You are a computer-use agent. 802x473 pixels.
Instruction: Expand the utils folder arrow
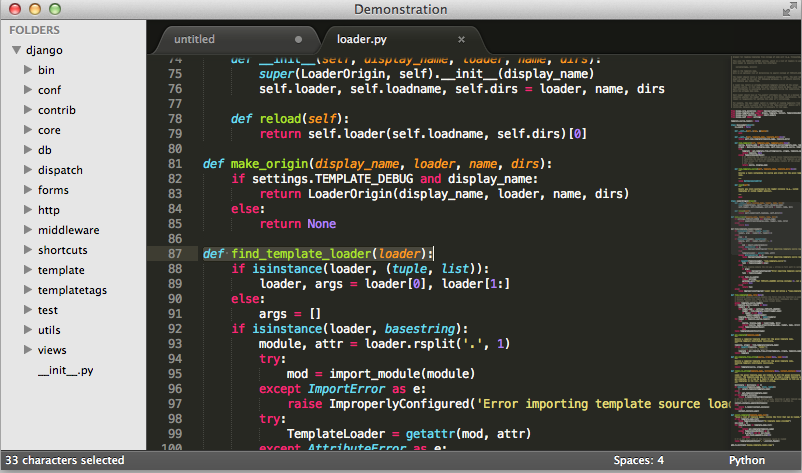click(x=28, y=329)
